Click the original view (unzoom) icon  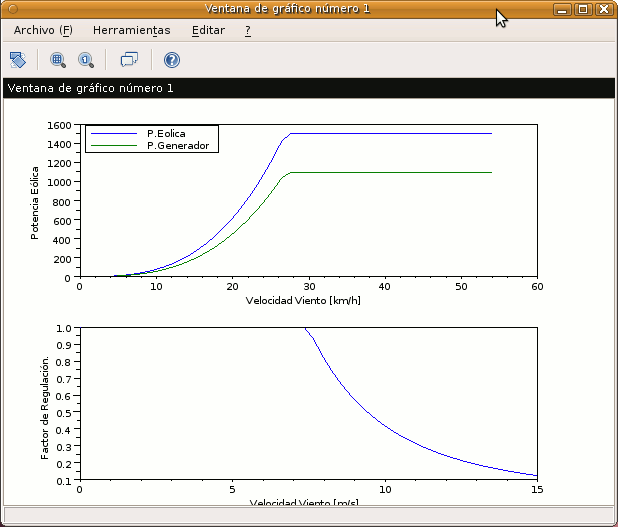coord(86,60)
